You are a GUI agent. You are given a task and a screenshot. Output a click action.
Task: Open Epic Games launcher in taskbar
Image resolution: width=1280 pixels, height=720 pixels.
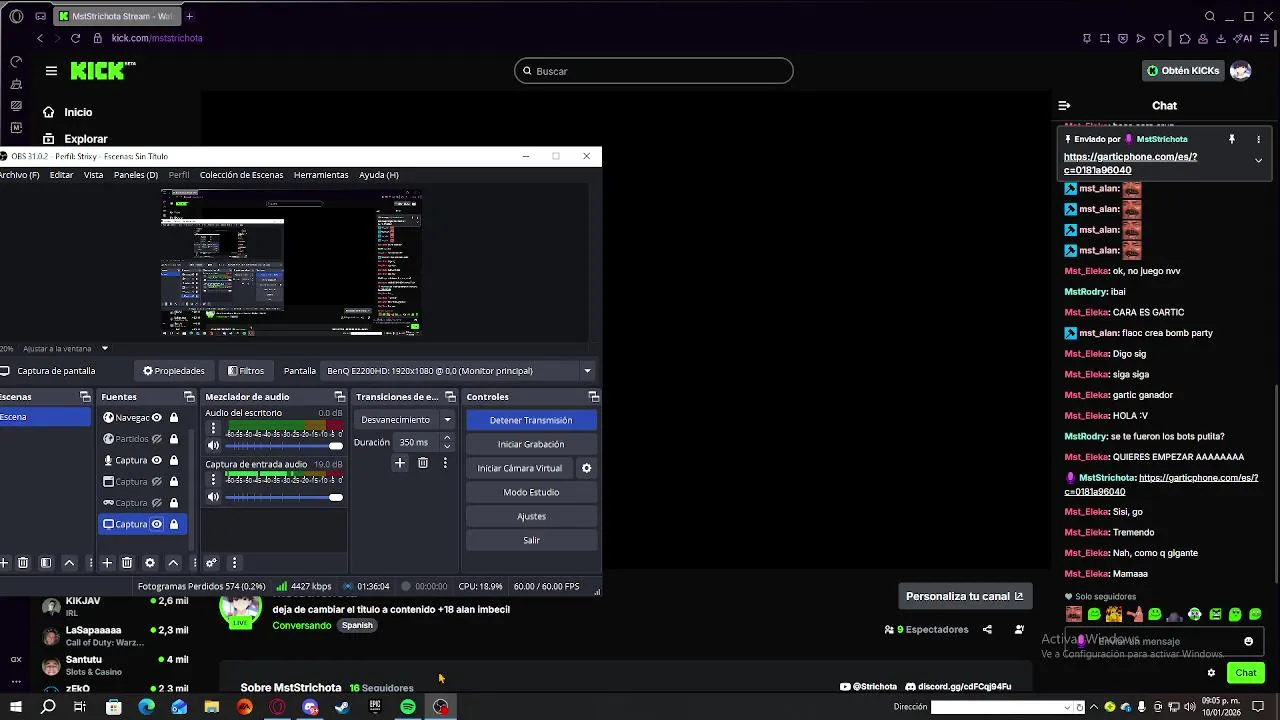[x=375, y=707]
